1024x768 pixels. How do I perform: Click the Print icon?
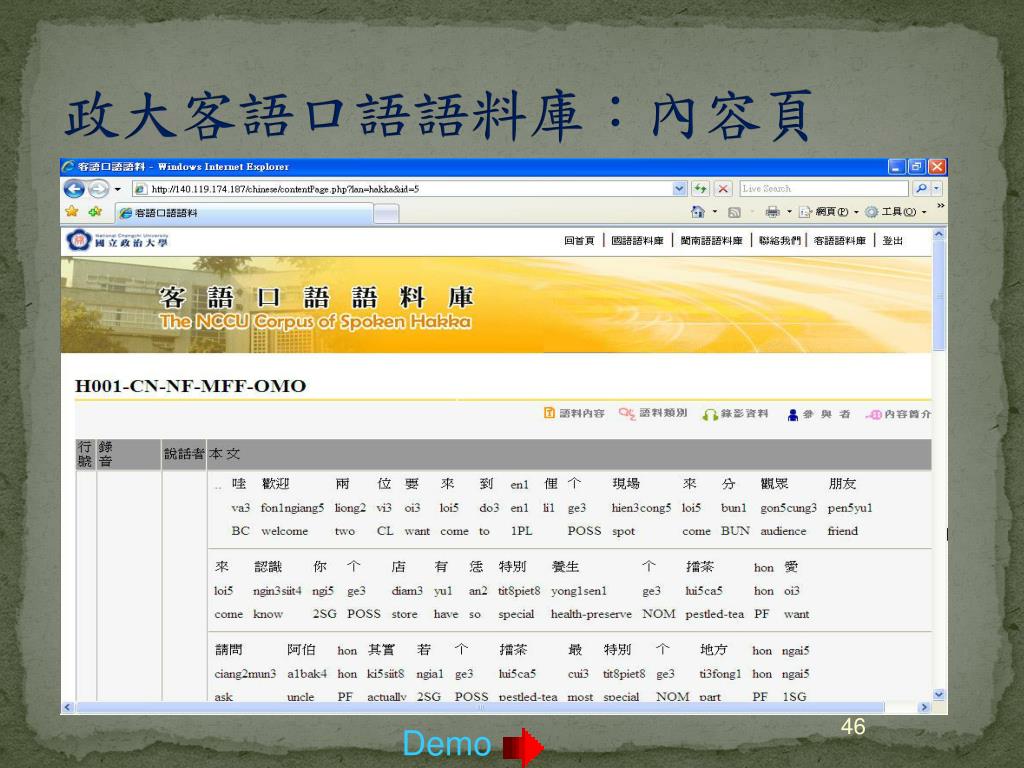point(773,212)
